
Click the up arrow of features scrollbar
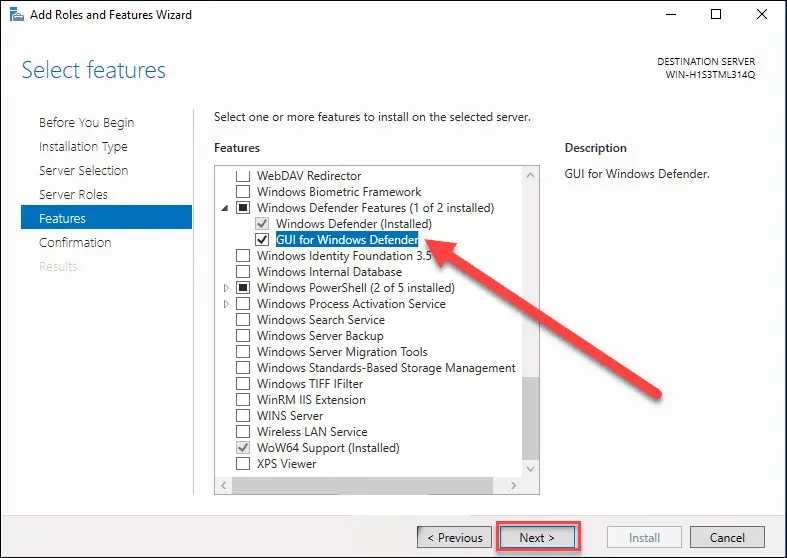point(531,175)
